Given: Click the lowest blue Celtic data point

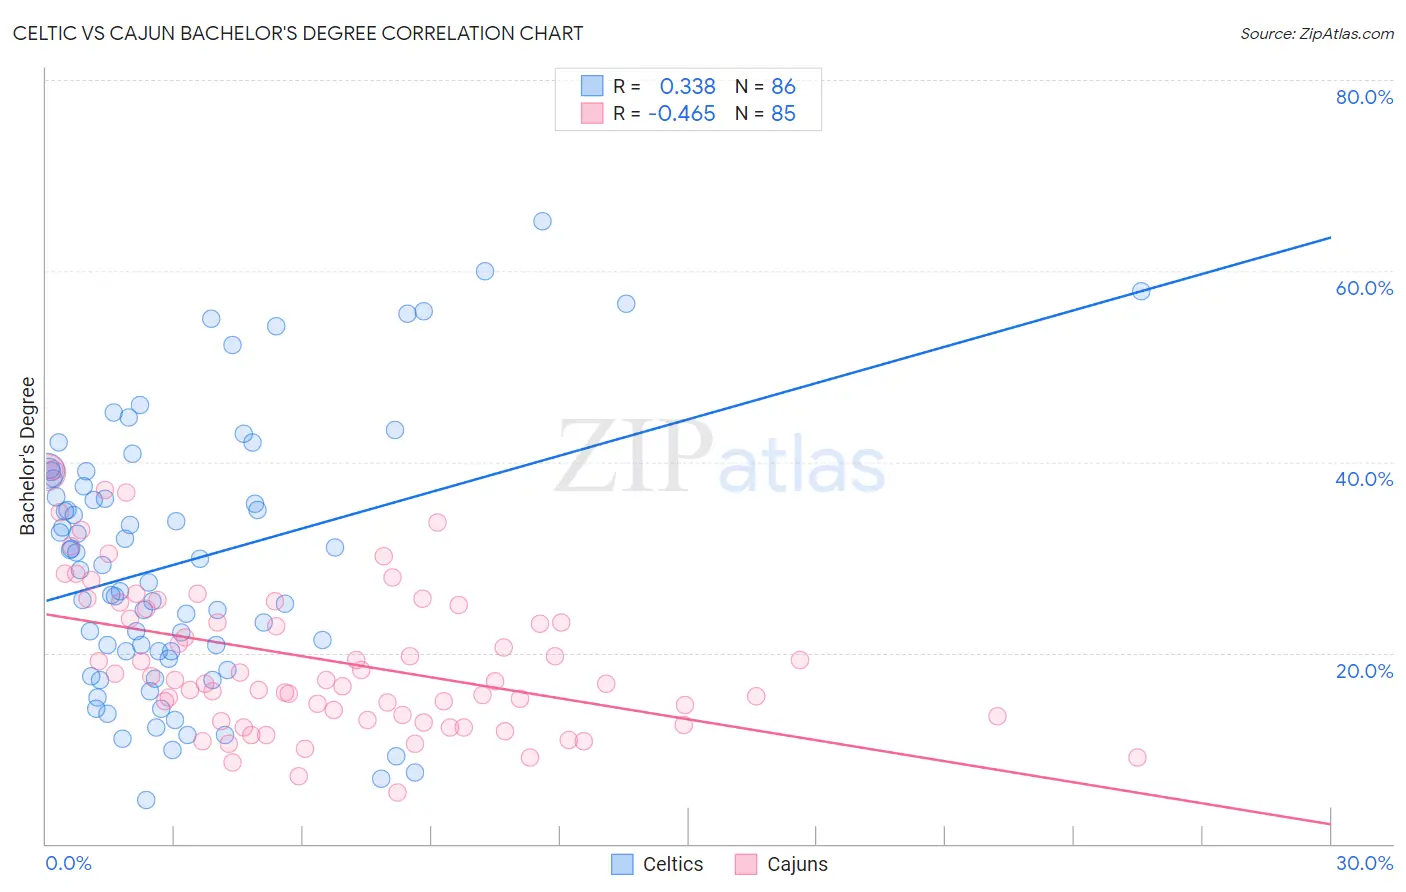Looking at the screenshot, I should pos(146,800).
